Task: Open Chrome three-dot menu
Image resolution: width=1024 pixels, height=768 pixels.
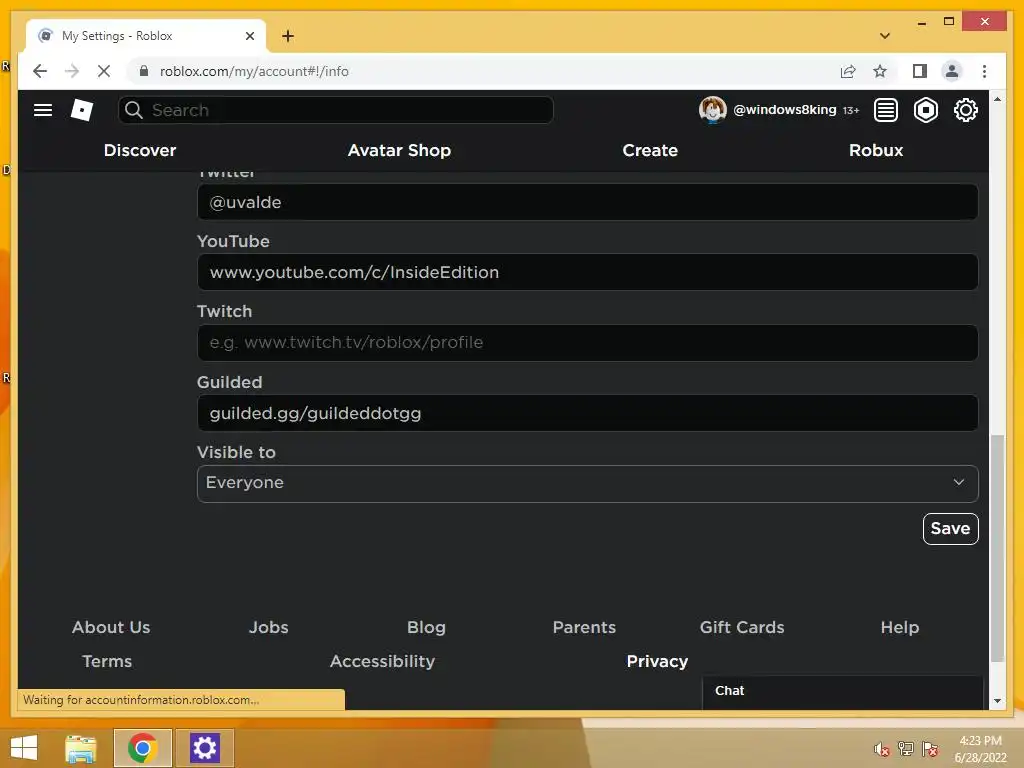Action: click(984, 71)
